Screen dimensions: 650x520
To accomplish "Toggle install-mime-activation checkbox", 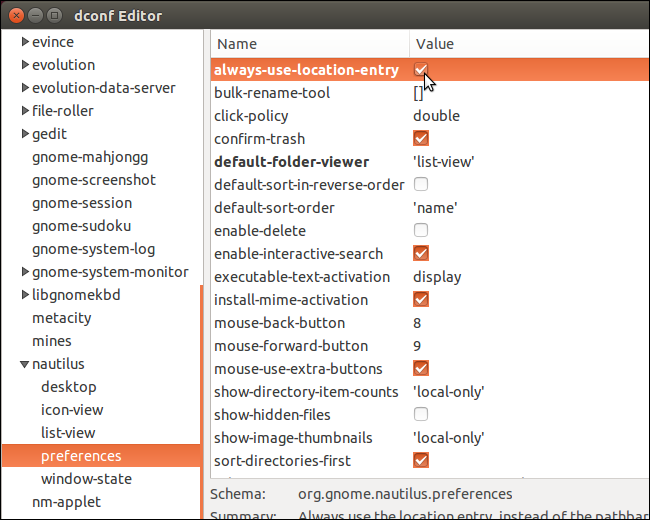I will click(x=420, y=299).
